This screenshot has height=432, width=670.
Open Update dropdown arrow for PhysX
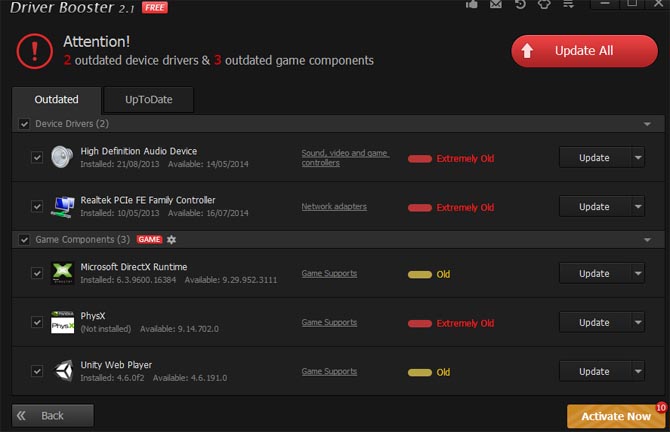pos(638,323)
